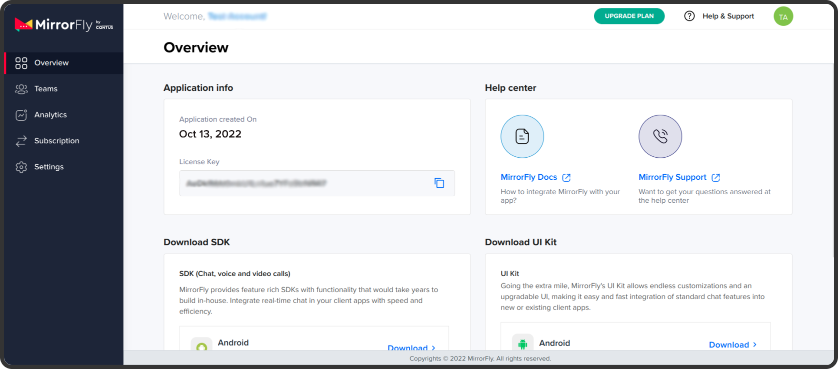Open the Analytics chart icon
Image resolution: width=838 pixels, height=369 pixels.
click(21, 115)
